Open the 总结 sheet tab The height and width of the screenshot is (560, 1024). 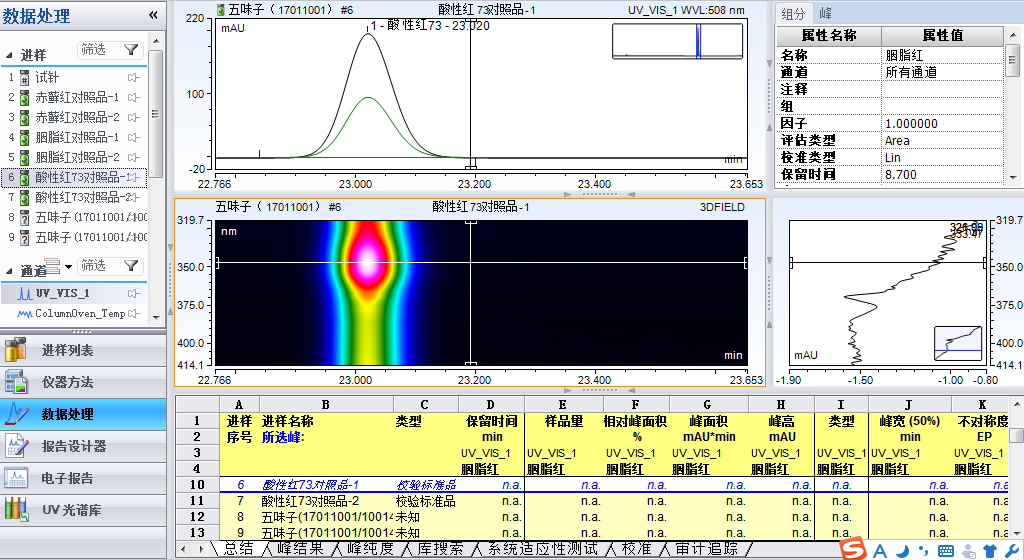click(x=238, y=549)
